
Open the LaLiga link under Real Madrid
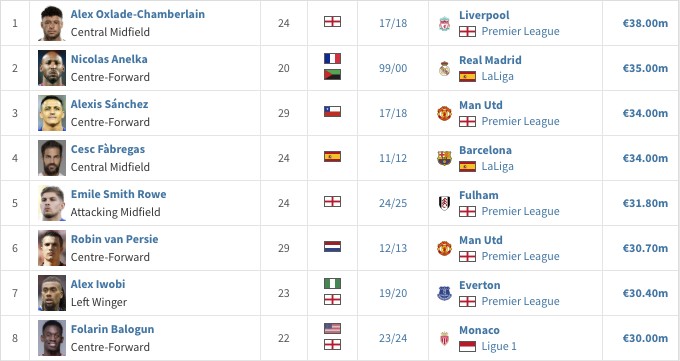point(497,76)
